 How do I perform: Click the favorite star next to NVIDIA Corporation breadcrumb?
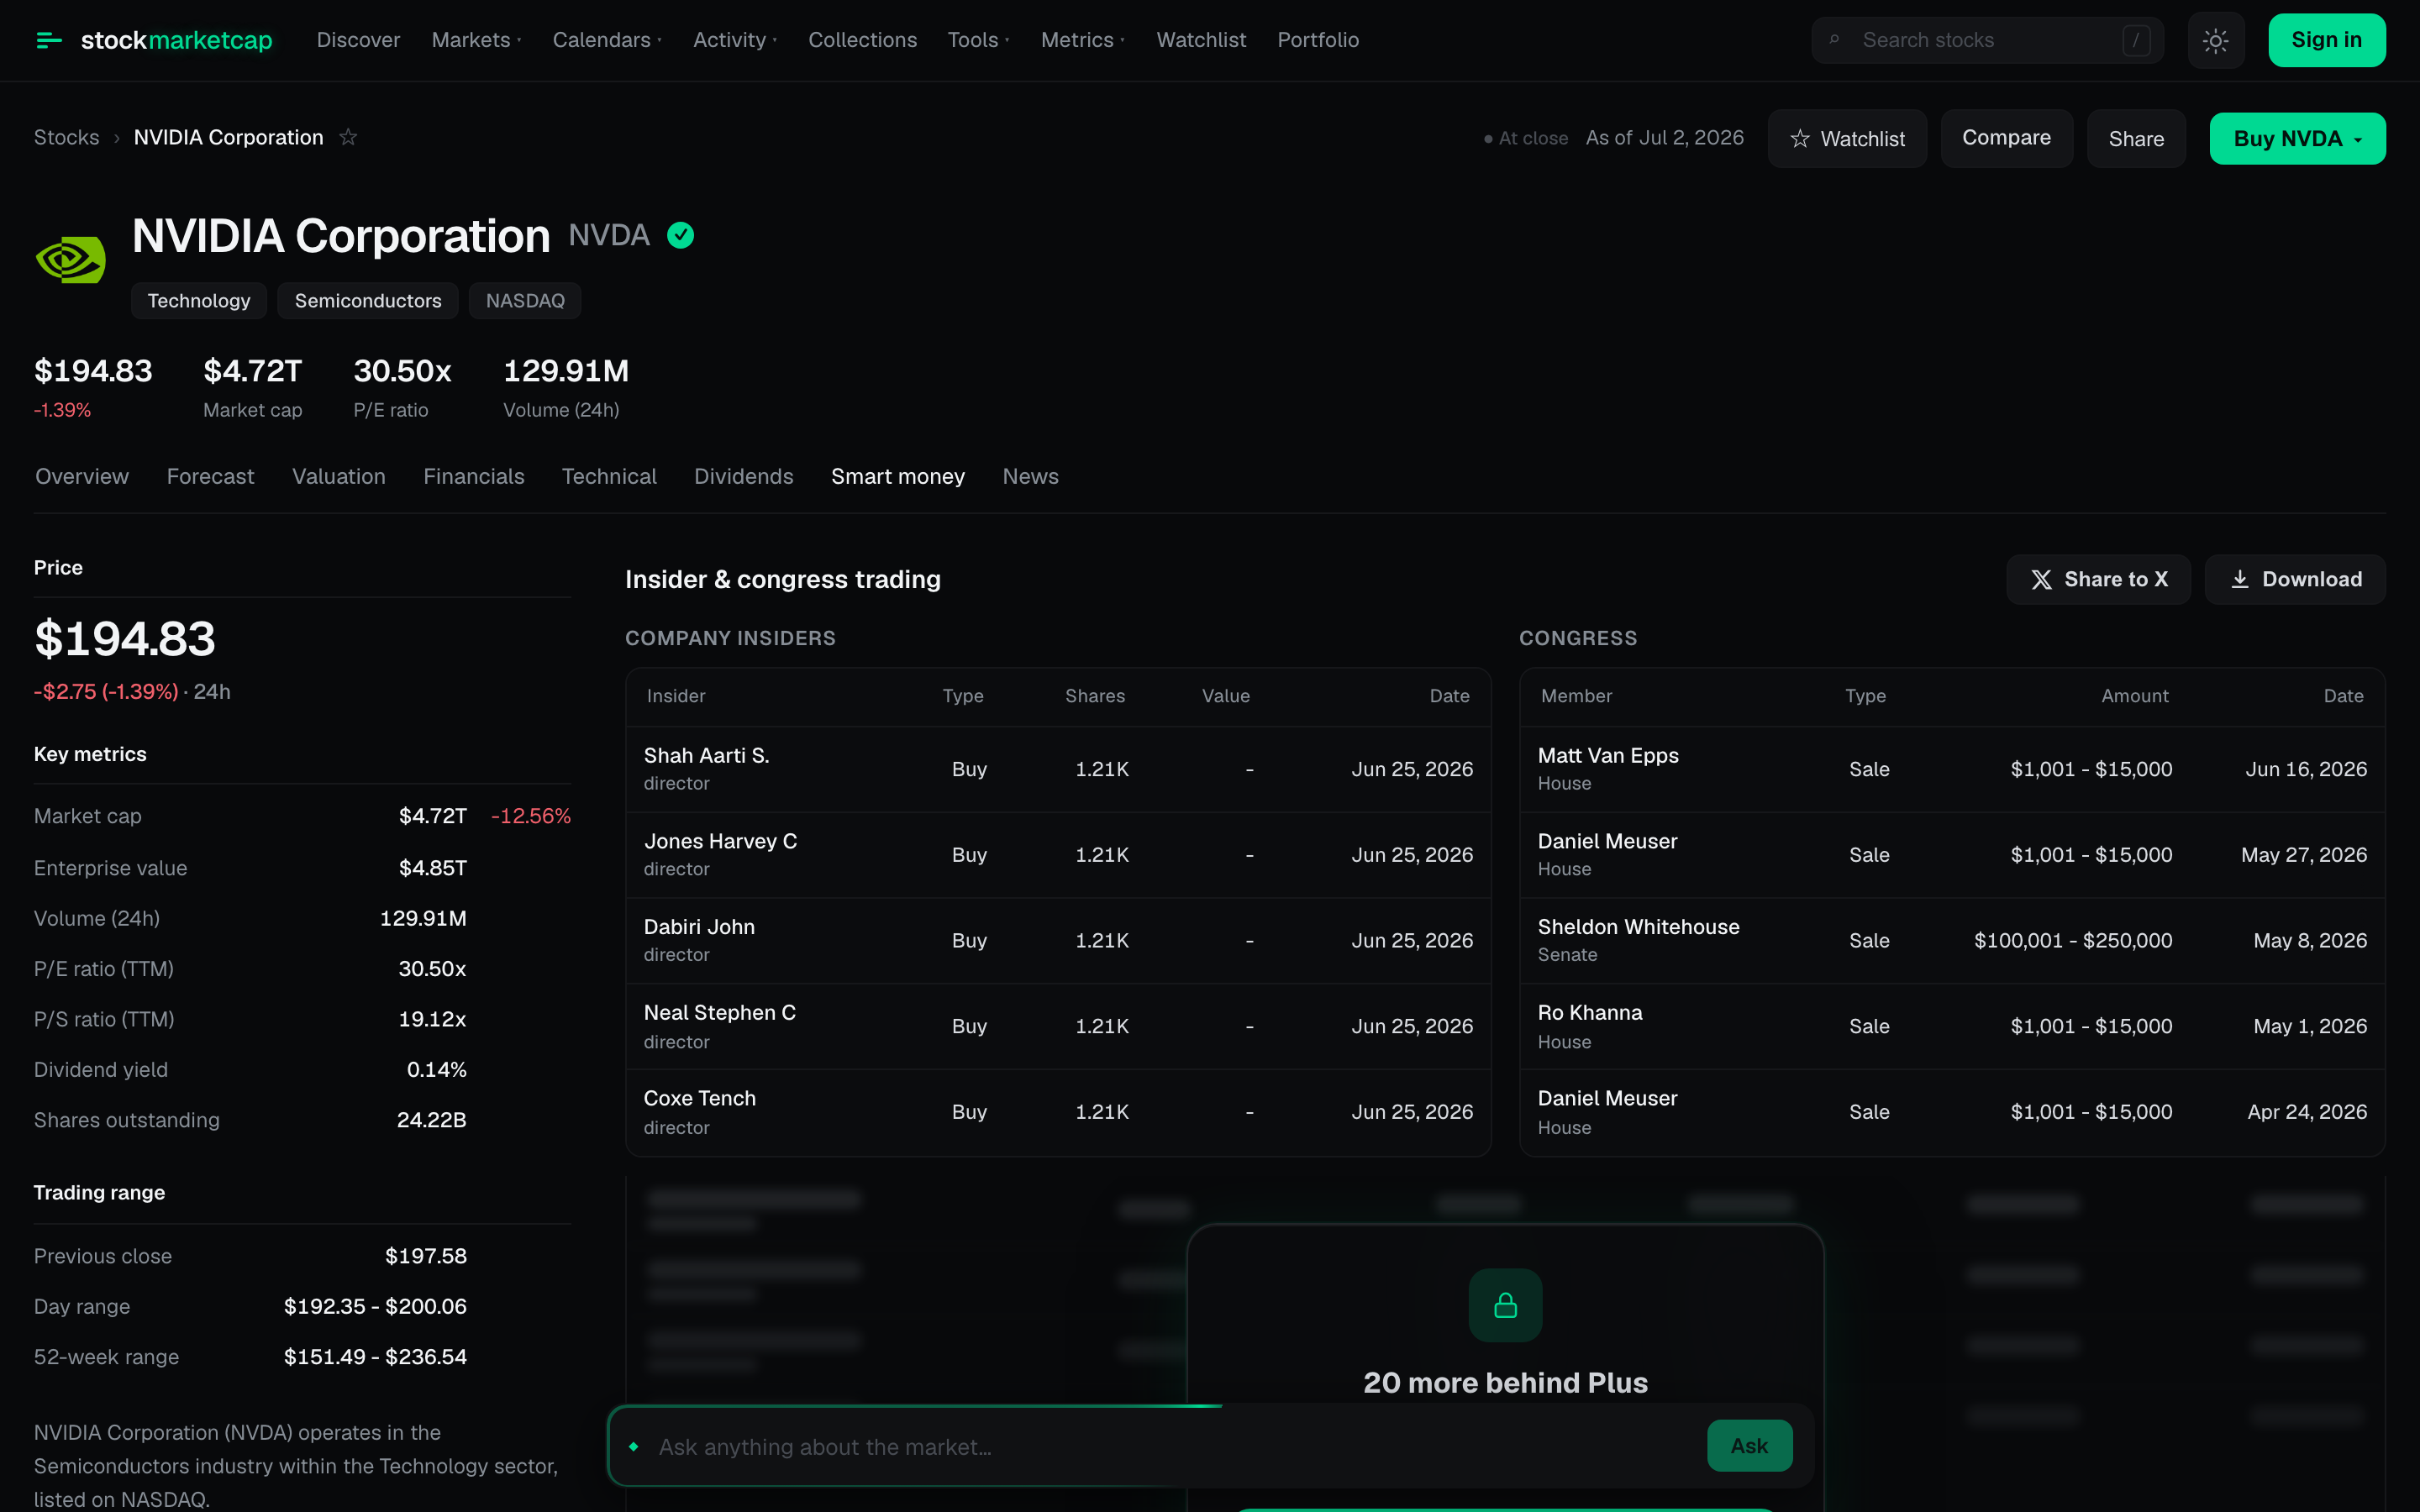(x=348, y=137)
